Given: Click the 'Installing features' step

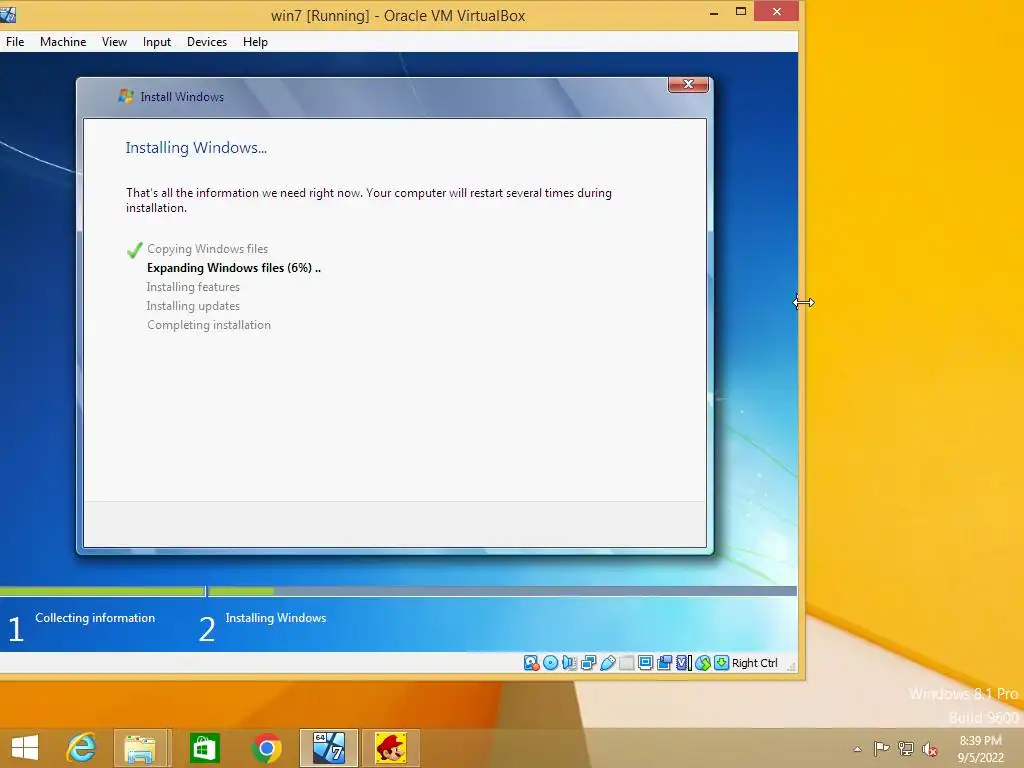Looking at the screenshot, I should coord(193,287).
